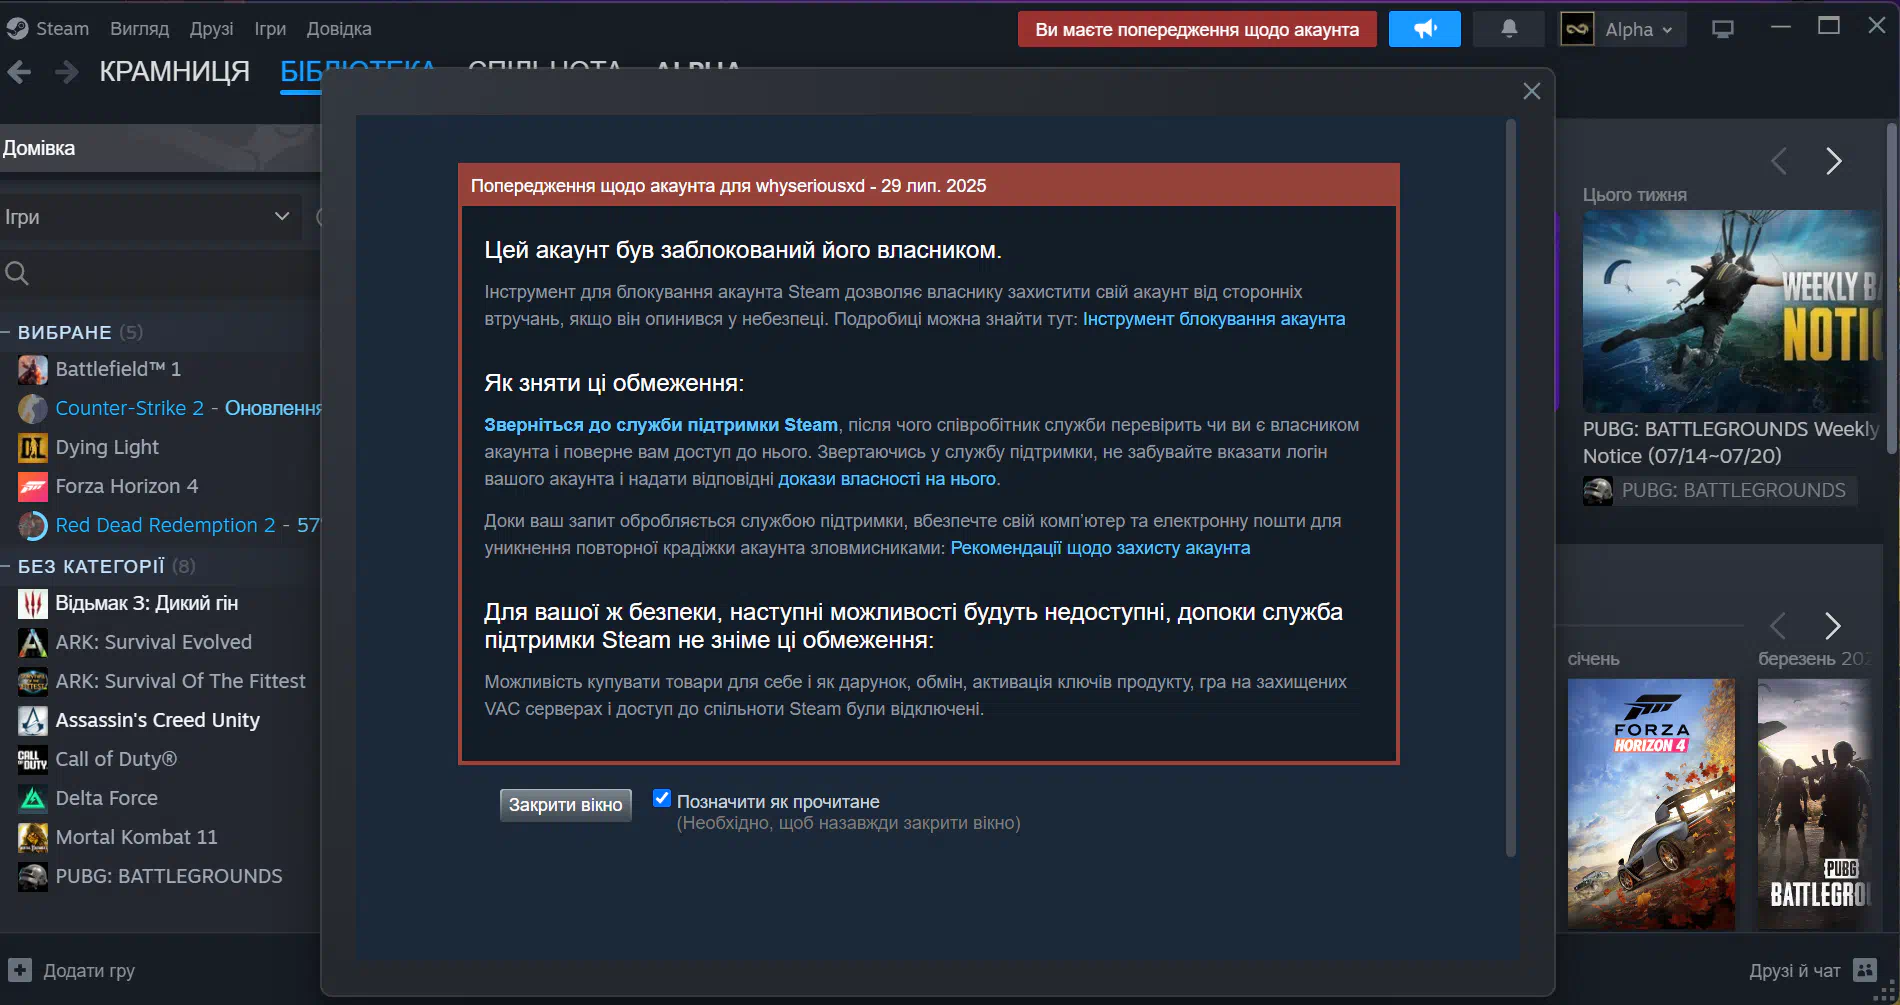
Task: Open the announcements megaphone button
Action: 1424,29
